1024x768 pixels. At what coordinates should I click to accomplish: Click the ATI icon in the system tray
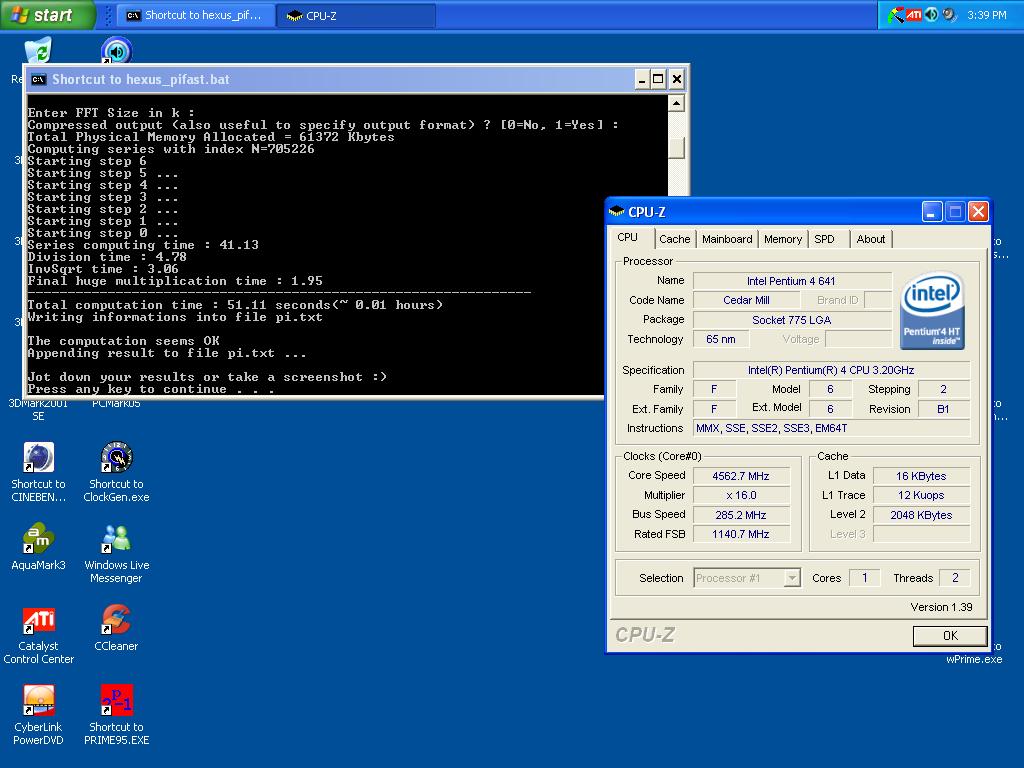(x=914, y=14)
